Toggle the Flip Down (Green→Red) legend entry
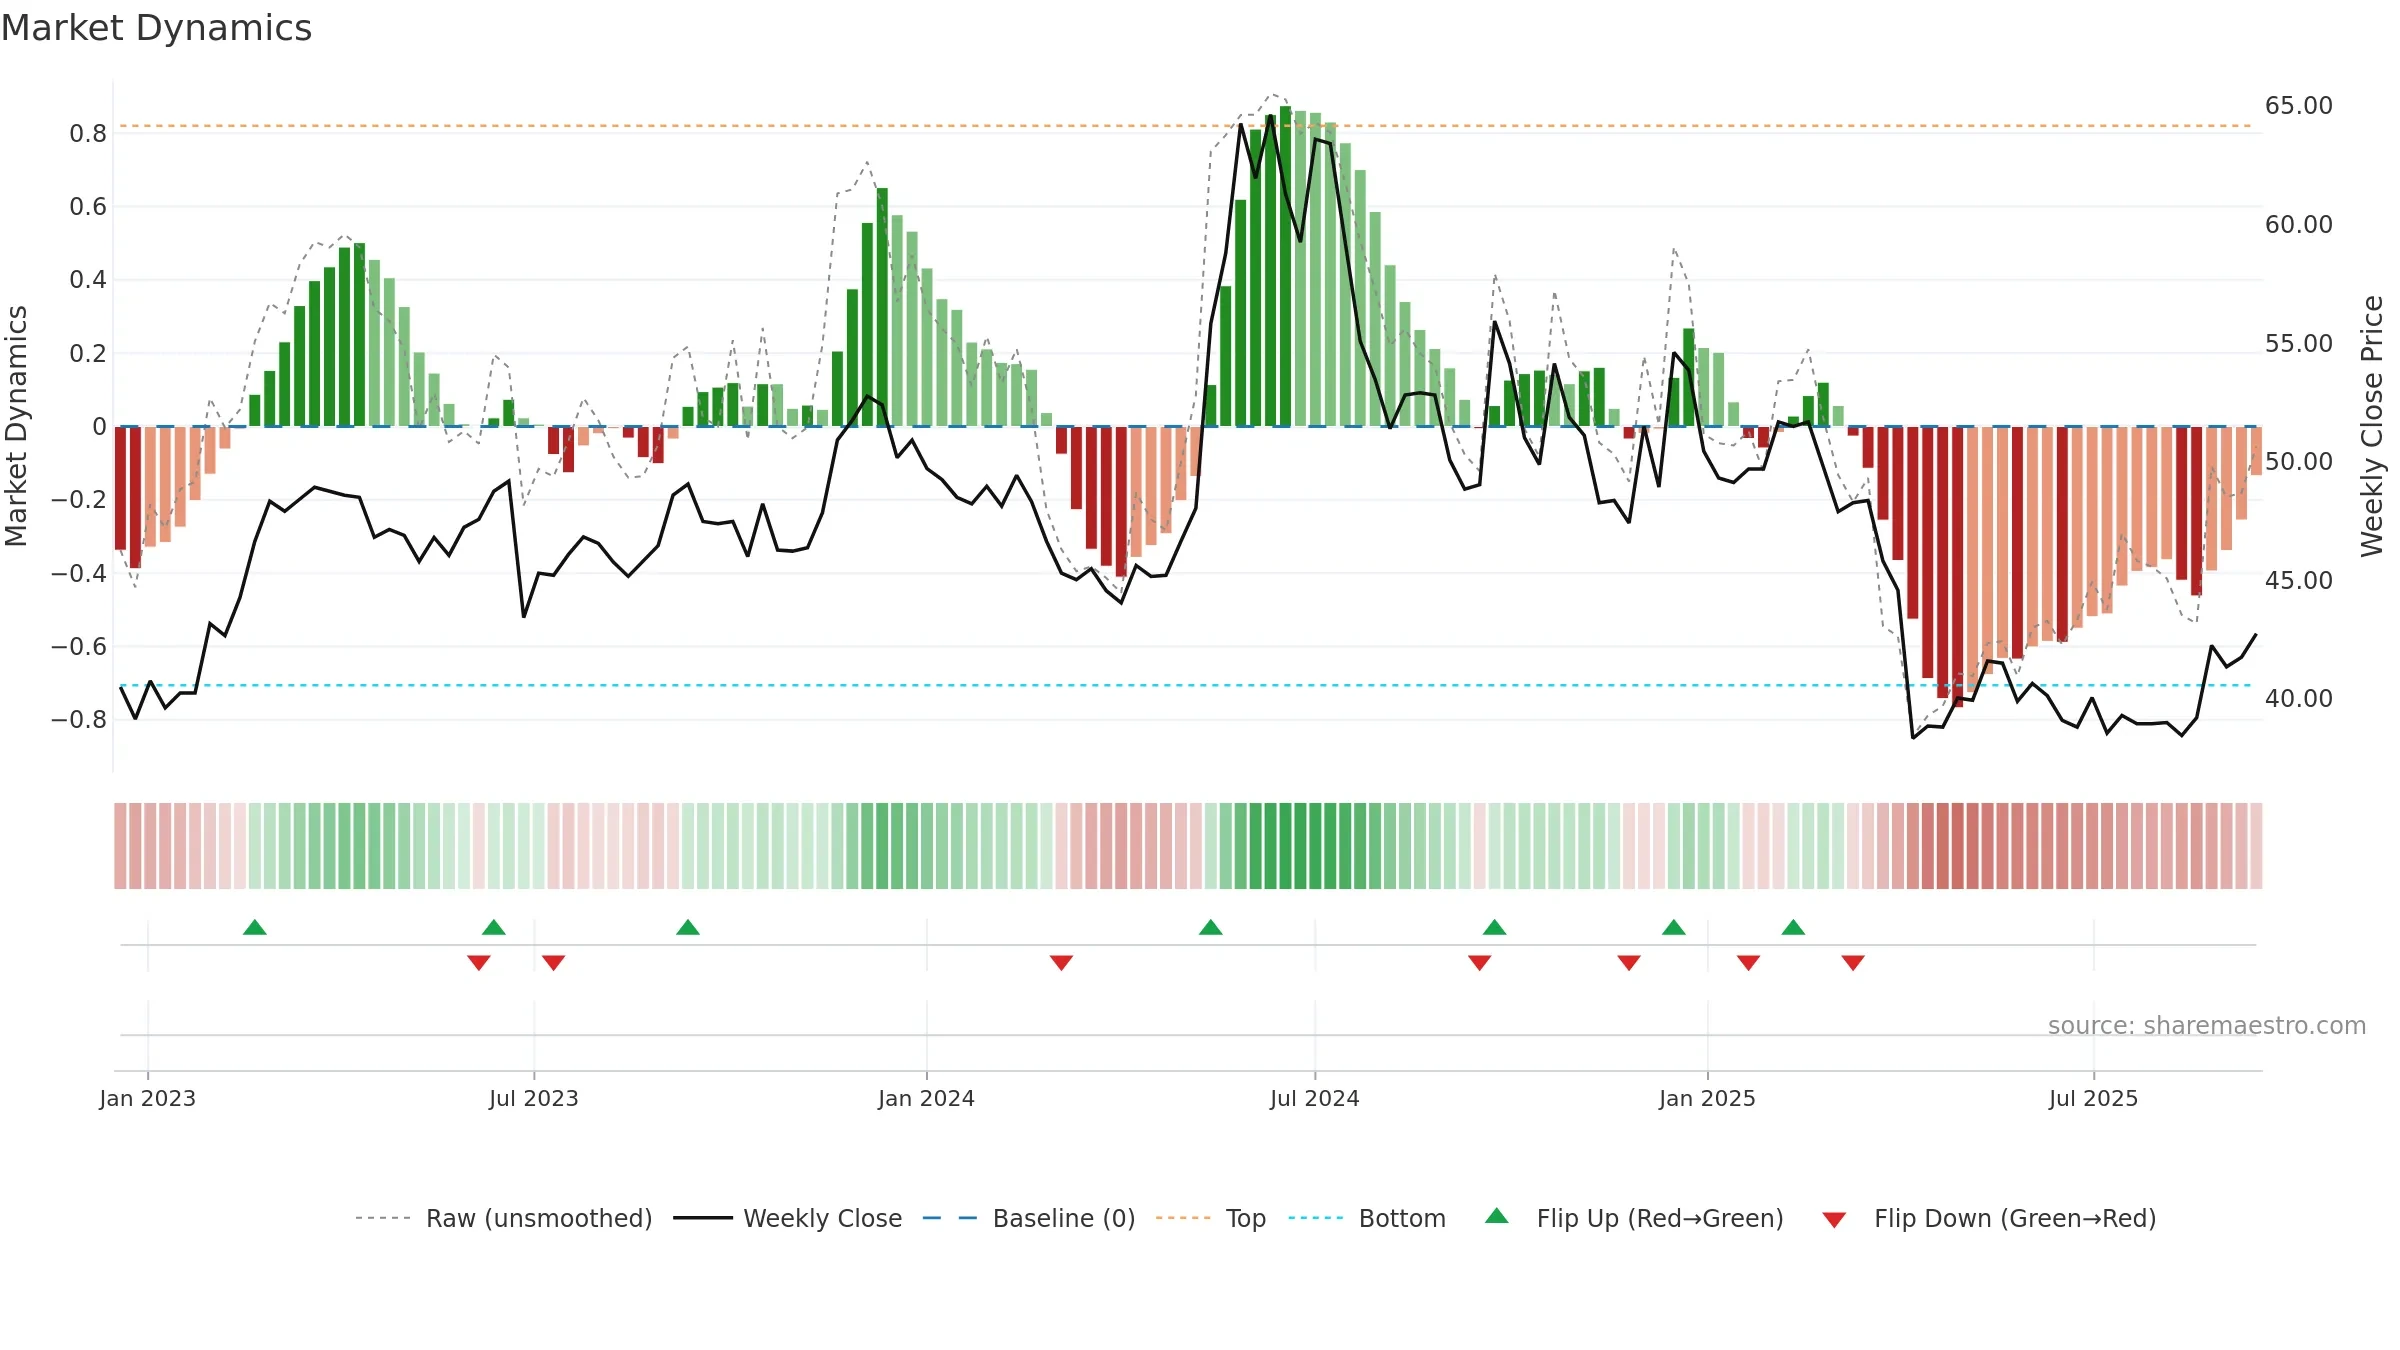The image size is (2400, 1350). click(x=1988, y=1218)
